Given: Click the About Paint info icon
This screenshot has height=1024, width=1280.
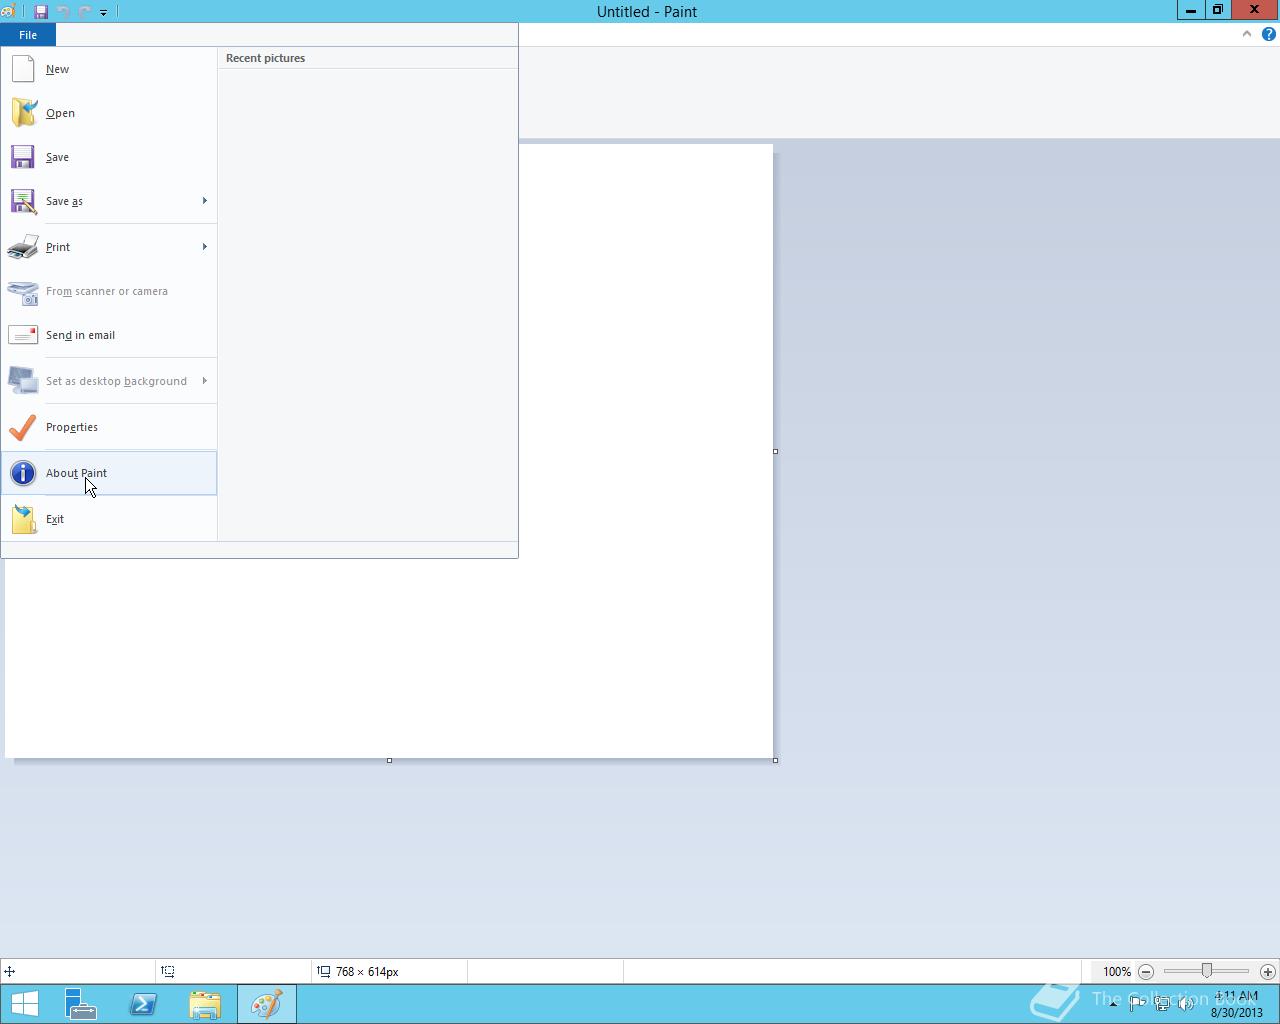Looking at the screenshot, I should click(x=23, y=473).
